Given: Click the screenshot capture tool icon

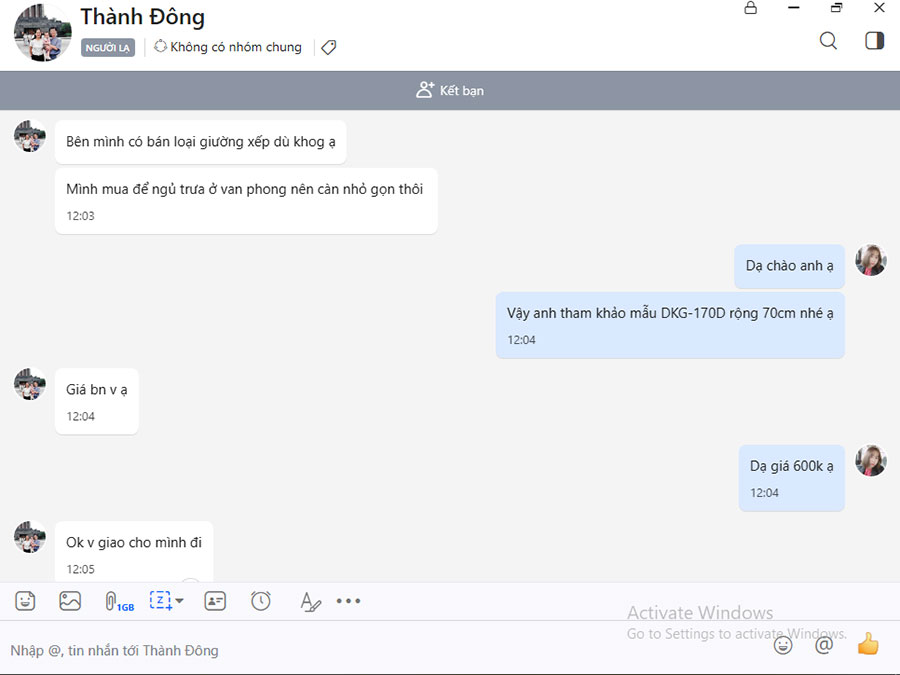Looking at the screenshot, I should click(x=160, y=601).
